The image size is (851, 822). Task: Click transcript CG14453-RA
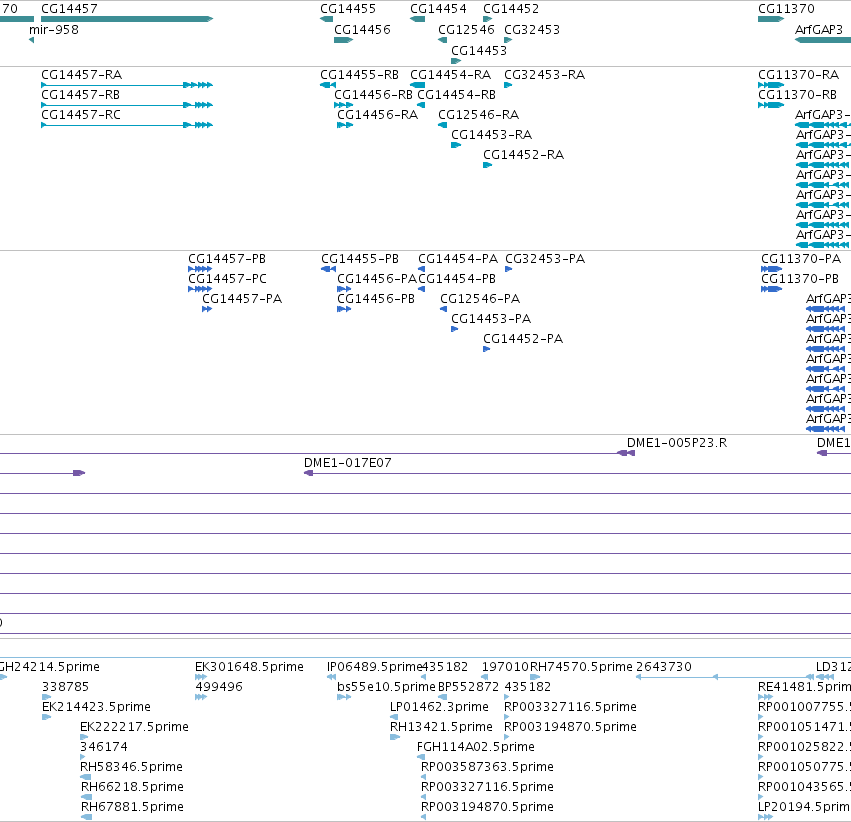coord(491,135)
